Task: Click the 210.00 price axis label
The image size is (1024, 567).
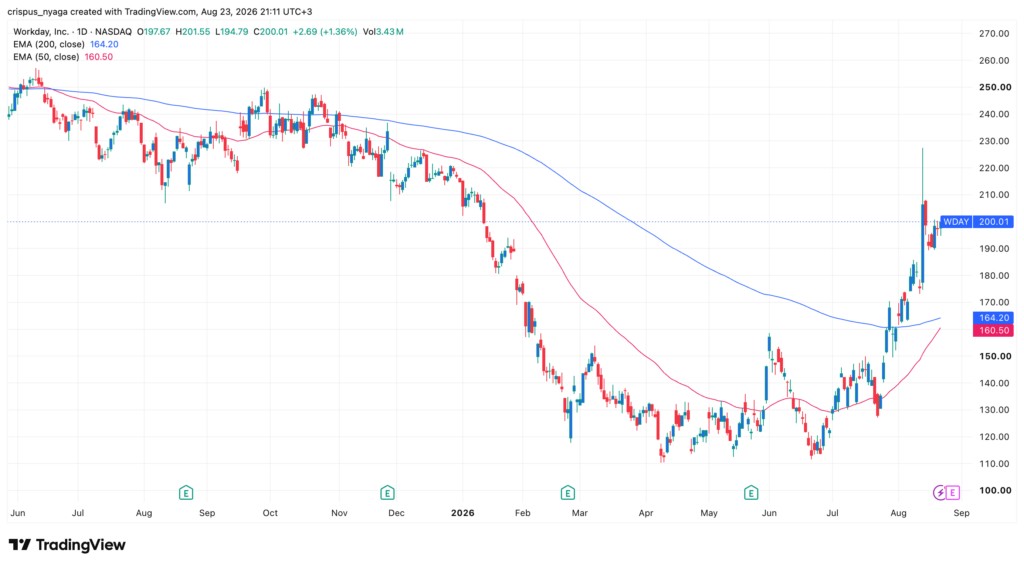Action: coord(994,195)
